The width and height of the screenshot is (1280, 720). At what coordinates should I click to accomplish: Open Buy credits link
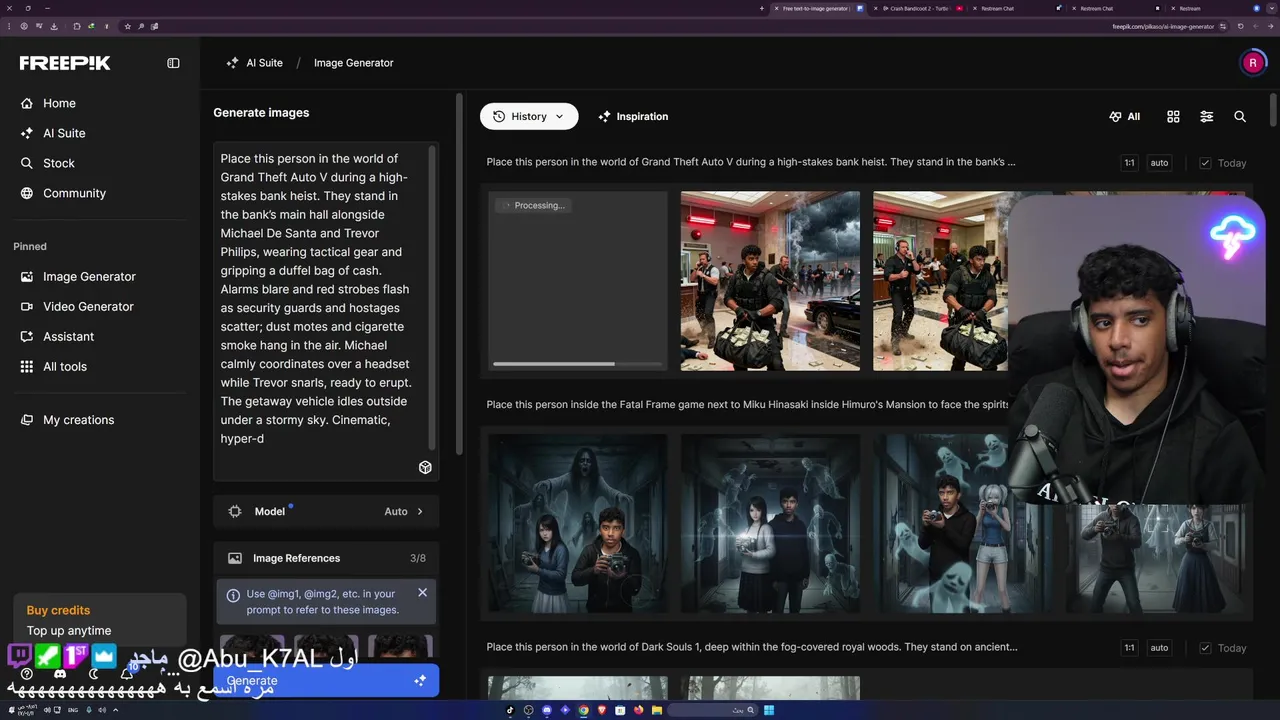(x=58, y=610)
